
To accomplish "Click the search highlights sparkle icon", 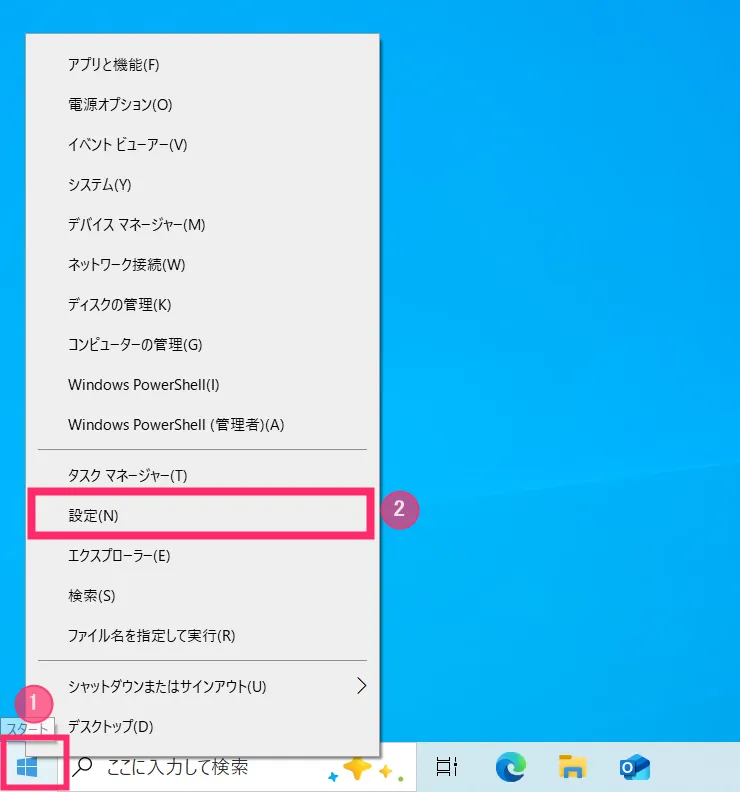I will (366, 768).
